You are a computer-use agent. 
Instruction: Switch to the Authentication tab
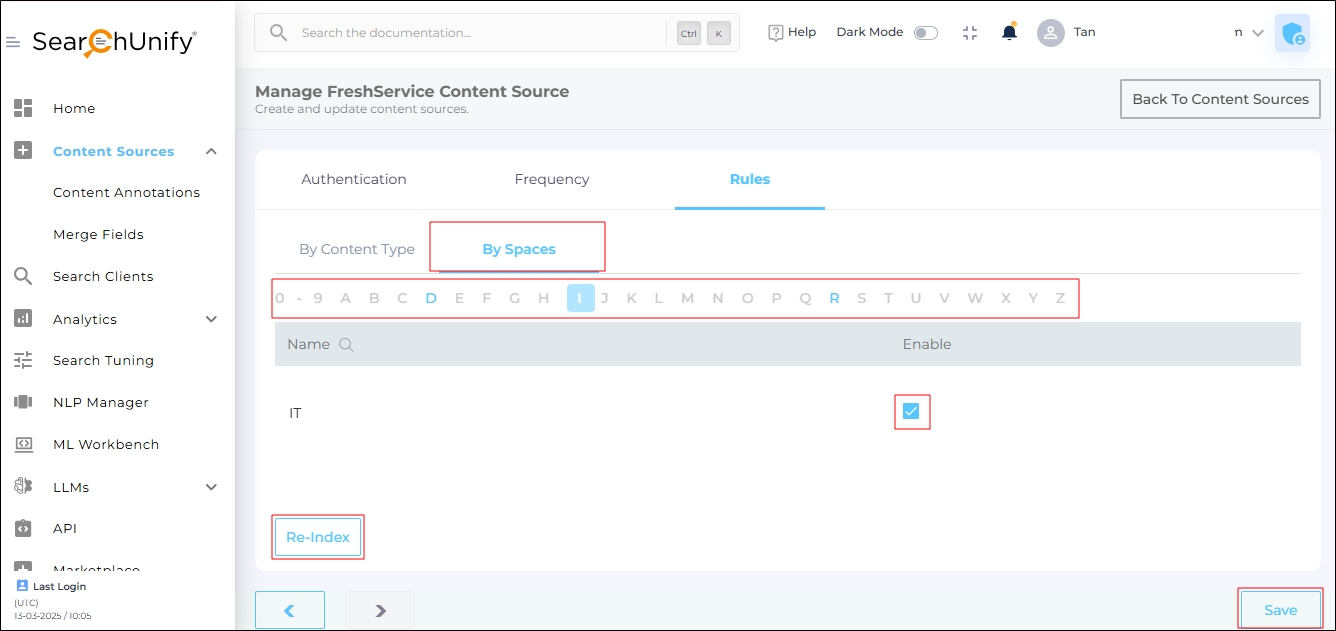click(354, 179)
